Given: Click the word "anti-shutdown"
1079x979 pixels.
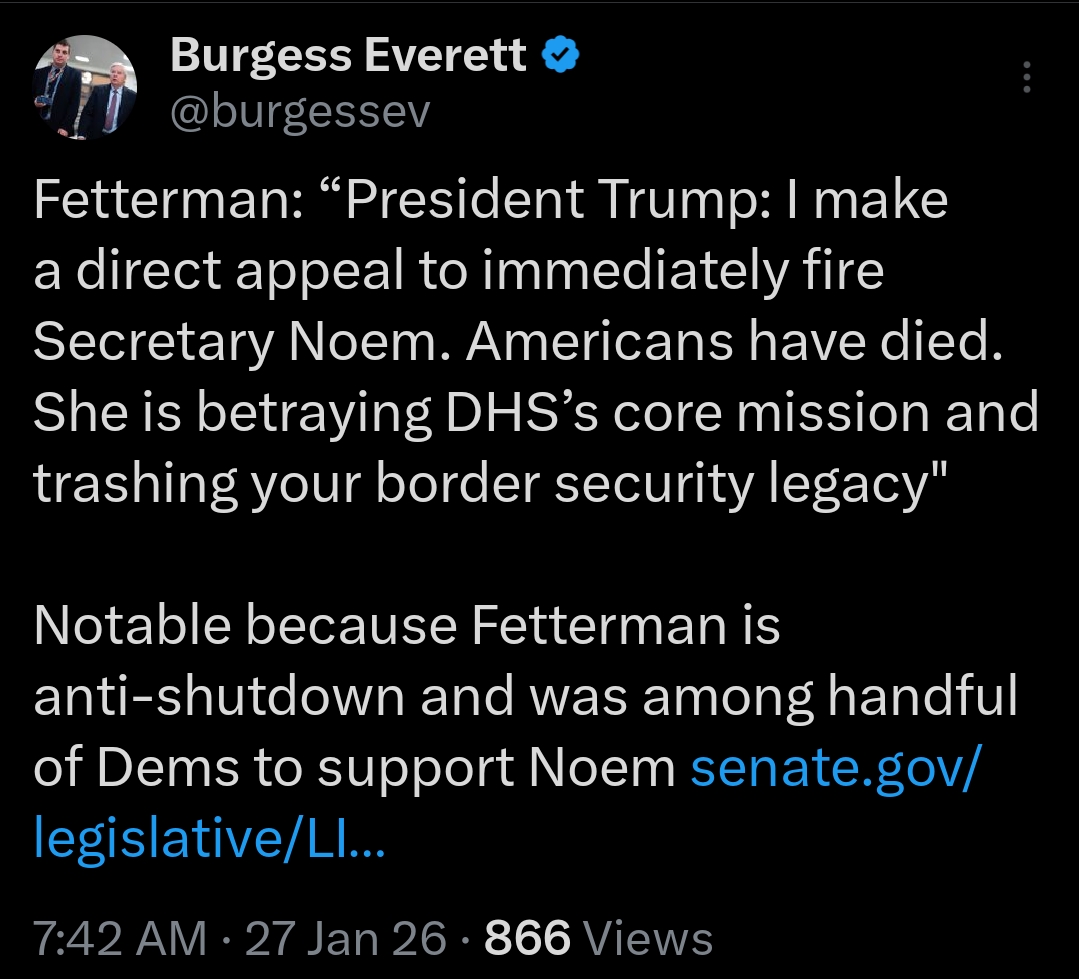Looking at the screenshot, I should click(220, 697).
